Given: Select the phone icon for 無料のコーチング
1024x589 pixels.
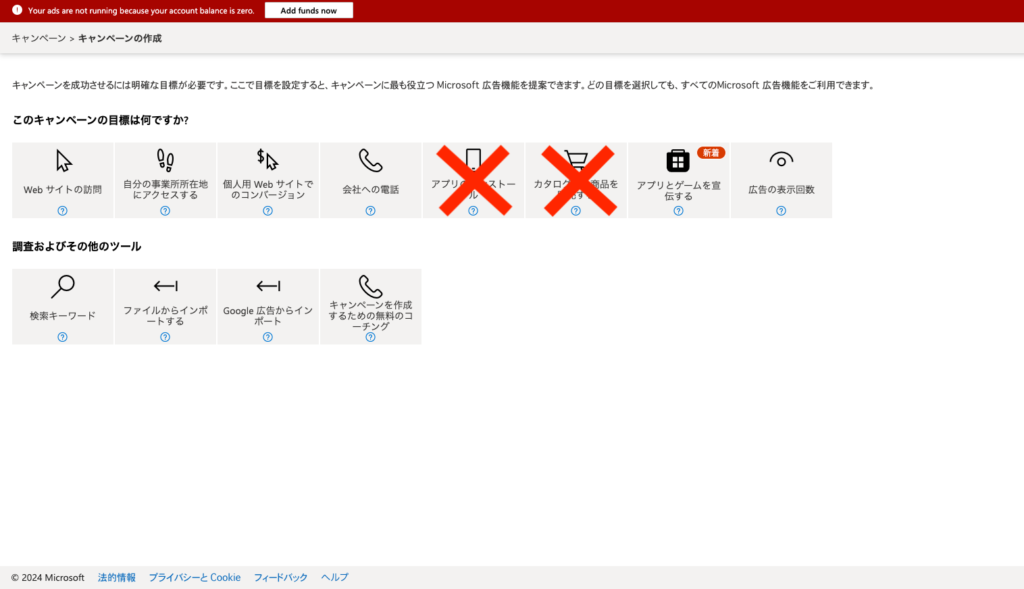Looking at the screenshot, I should (x=370, y=286).
